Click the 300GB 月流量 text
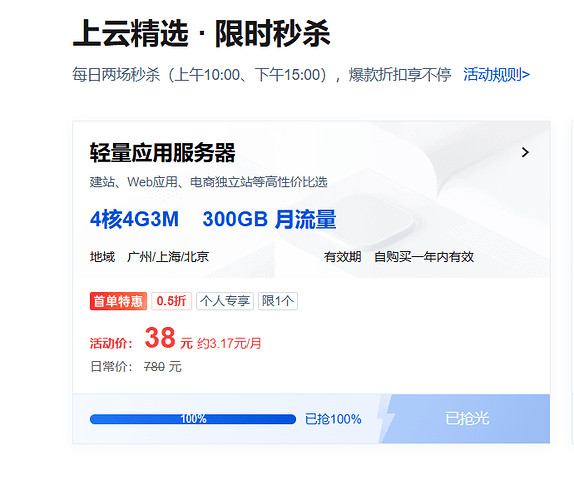This screenshot has height=500, width=574. tap(269, 219)
